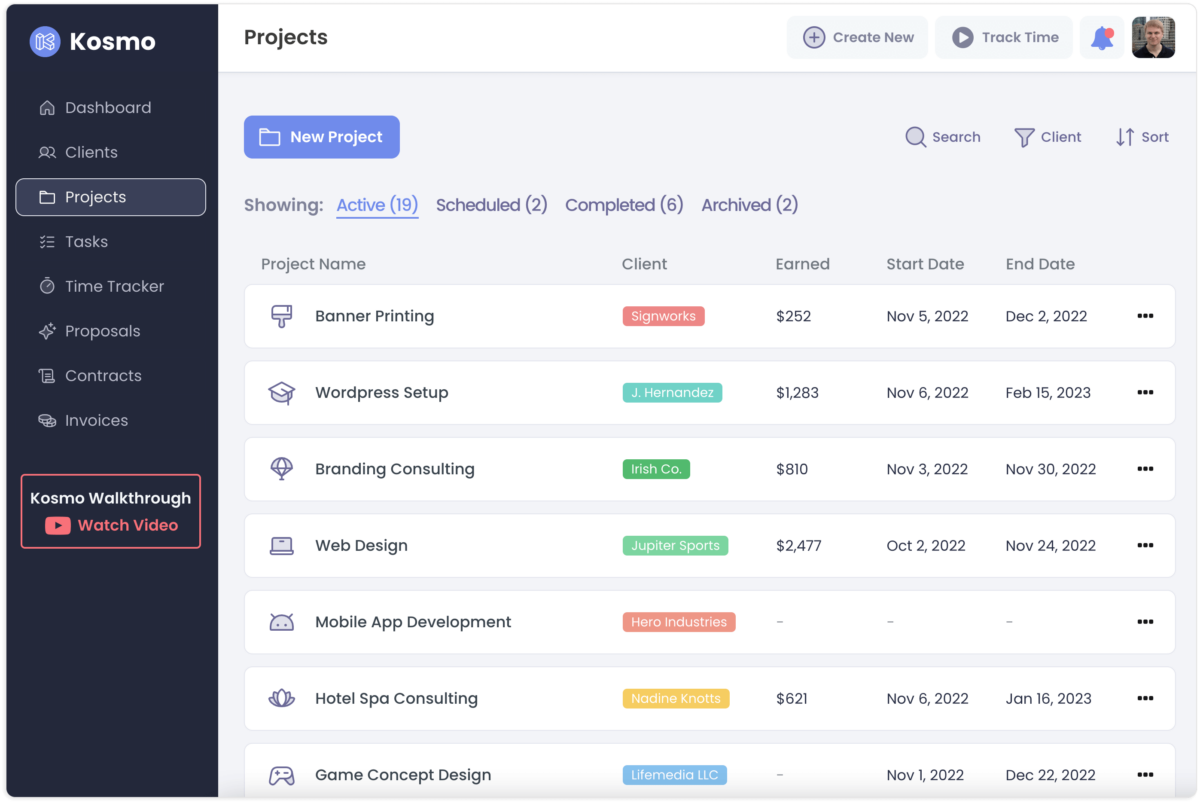1200x803 pixels.
Task: Show Archived projects
Action: point(749,205)
